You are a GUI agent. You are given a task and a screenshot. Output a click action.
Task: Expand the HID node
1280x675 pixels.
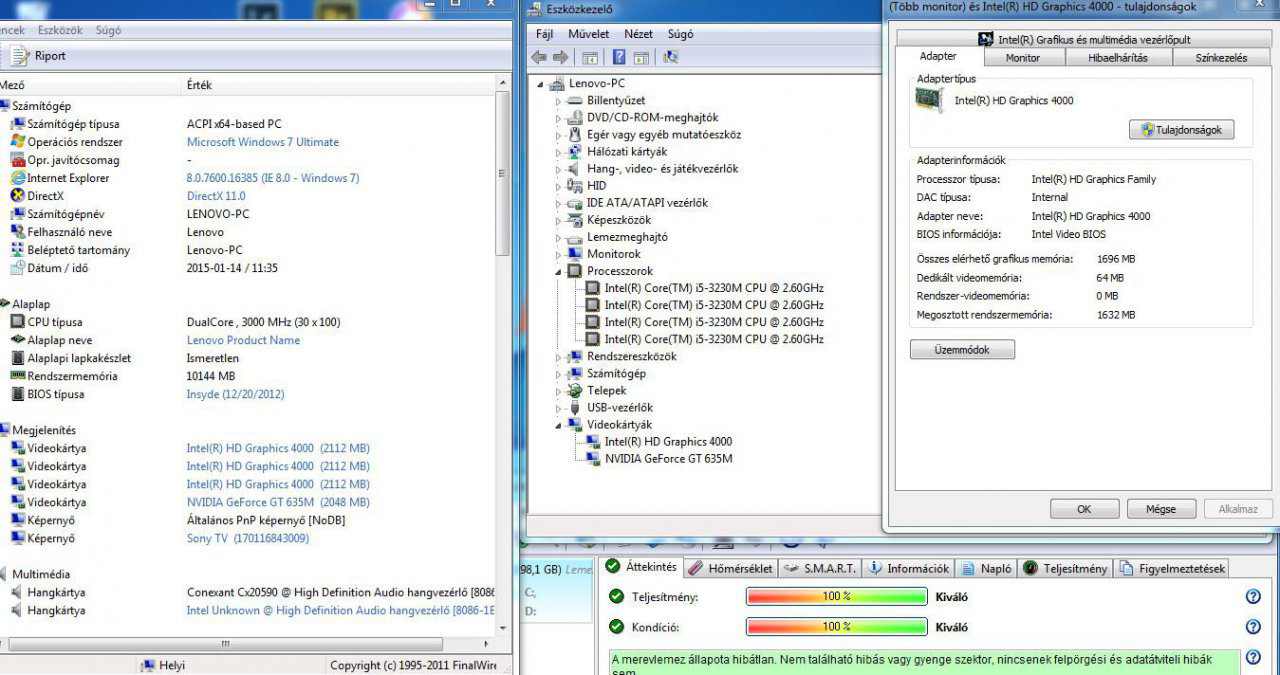559,186
